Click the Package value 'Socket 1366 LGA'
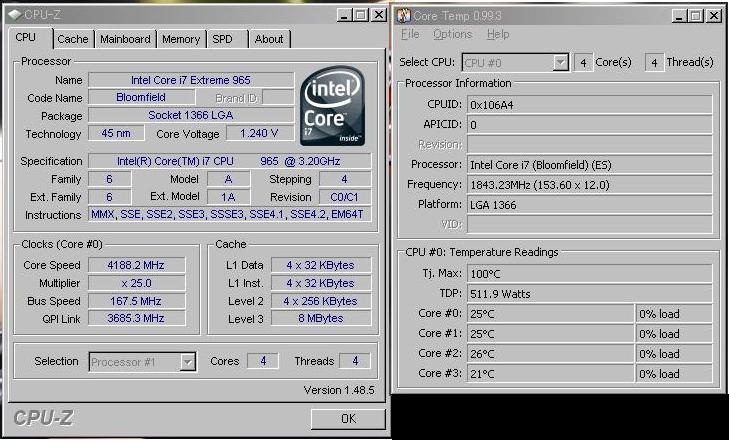Image resolution: width=729 pixels, height=440 pixels. pos(191,115)
